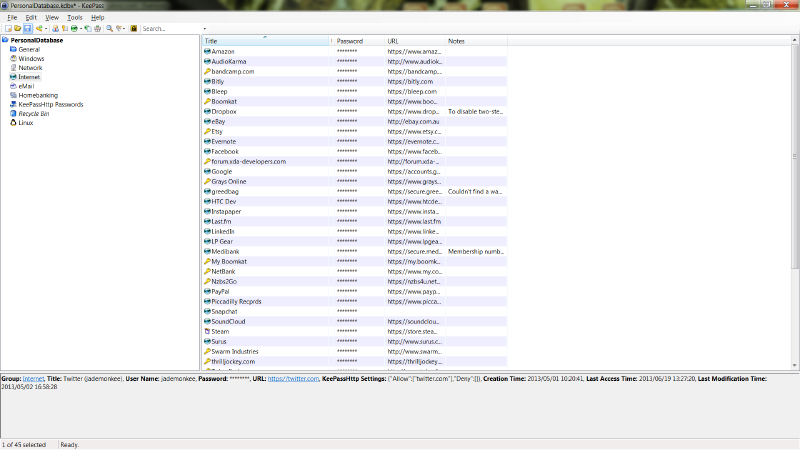Open the Open URL dropdown arrow
Viewport: 800px width, 450px height.
[81, 29]
